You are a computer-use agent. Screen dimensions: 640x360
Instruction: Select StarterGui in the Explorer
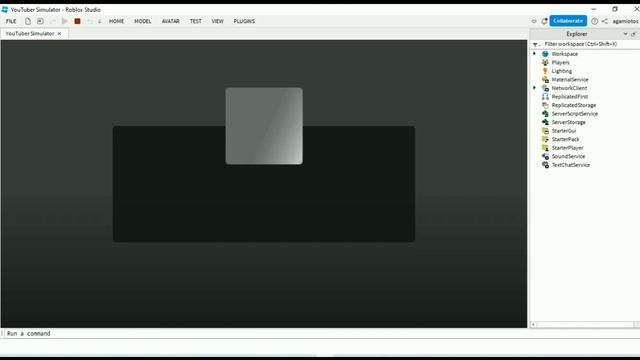coord(564,131)
